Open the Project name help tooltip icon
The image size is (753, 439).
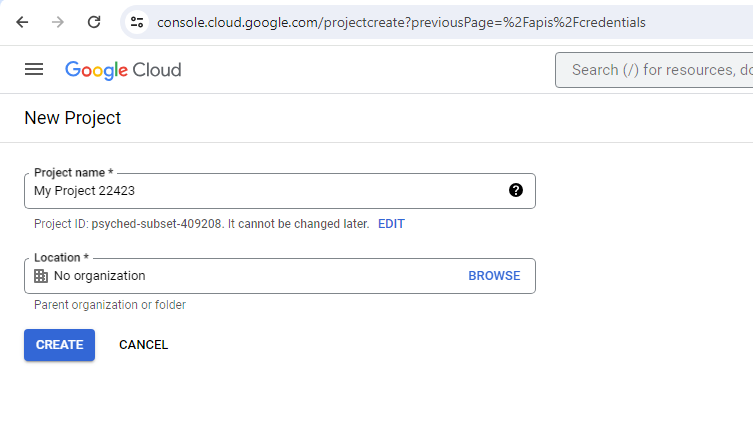(x=516, y=190)
